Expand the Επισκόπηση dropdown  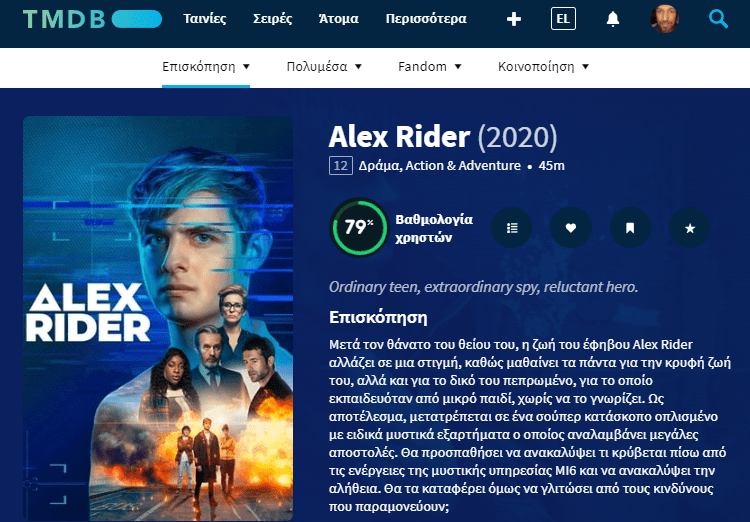click(206, 67)
